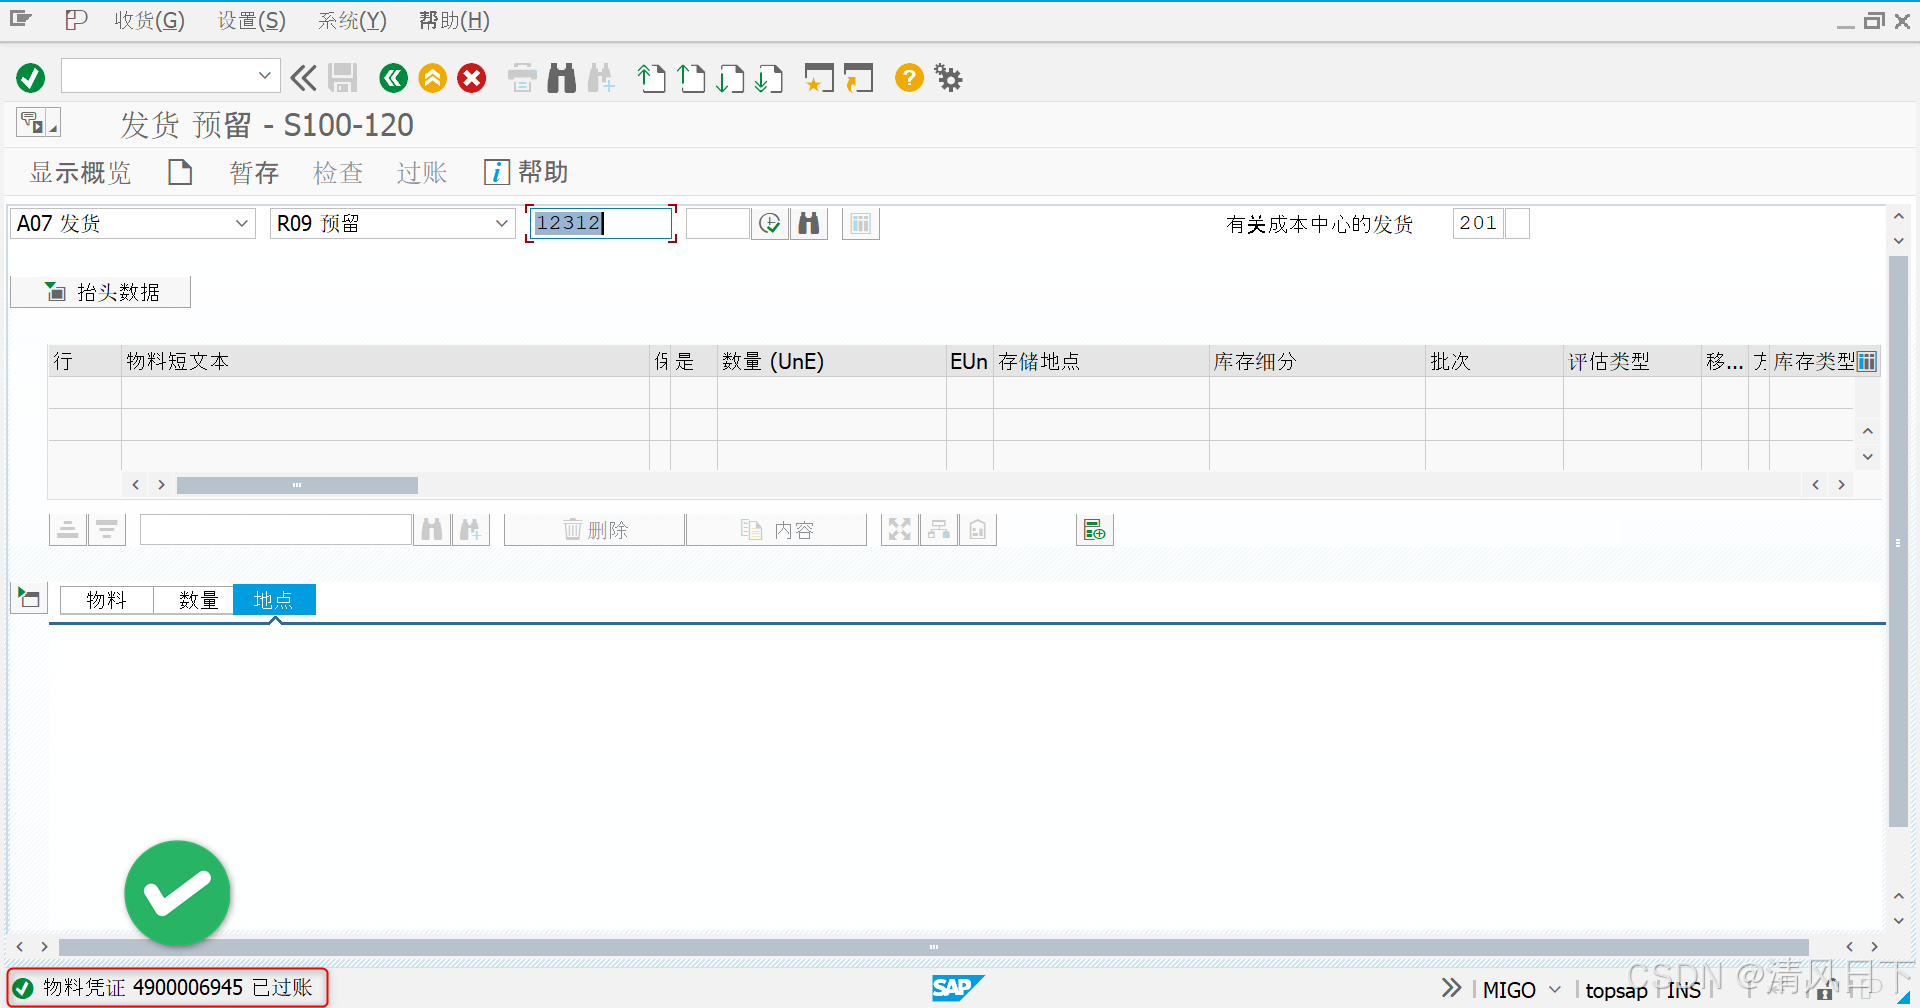Open Customize Local Layout gear icon
The width and height of the screenshot is (1920, 1008).
[947, 77]
